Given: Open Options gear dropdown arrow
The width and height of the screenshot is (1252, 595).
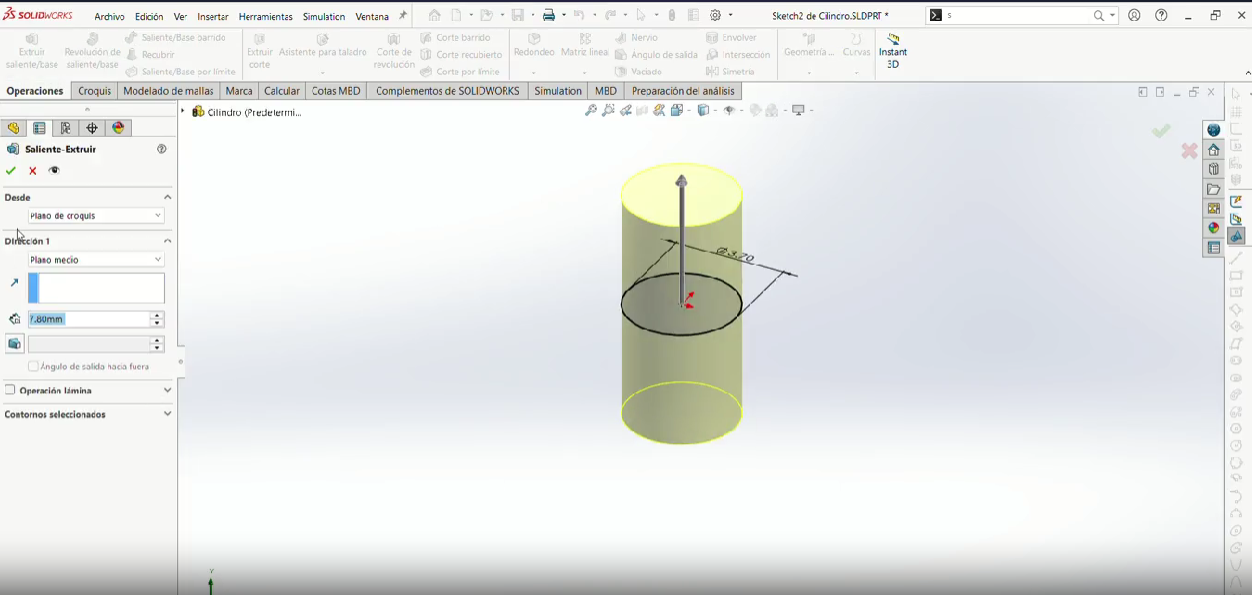Looking at the screenshot, I should pos(731,16).
